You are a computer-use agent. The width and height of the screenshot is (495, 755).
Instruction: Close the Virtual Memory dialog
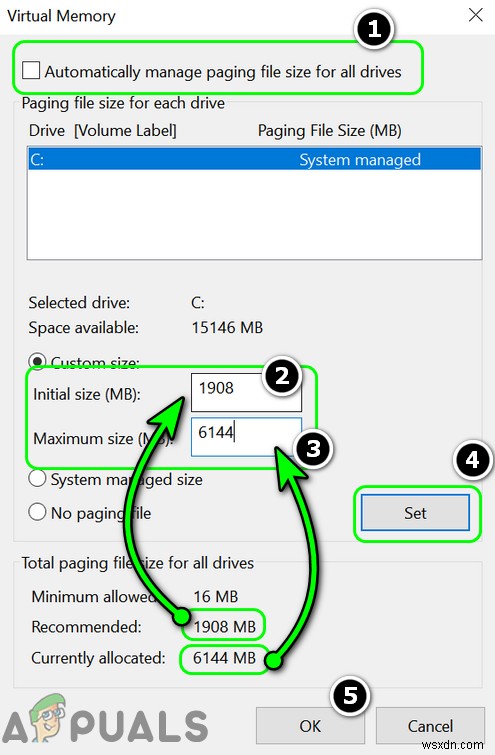(476, 15)
